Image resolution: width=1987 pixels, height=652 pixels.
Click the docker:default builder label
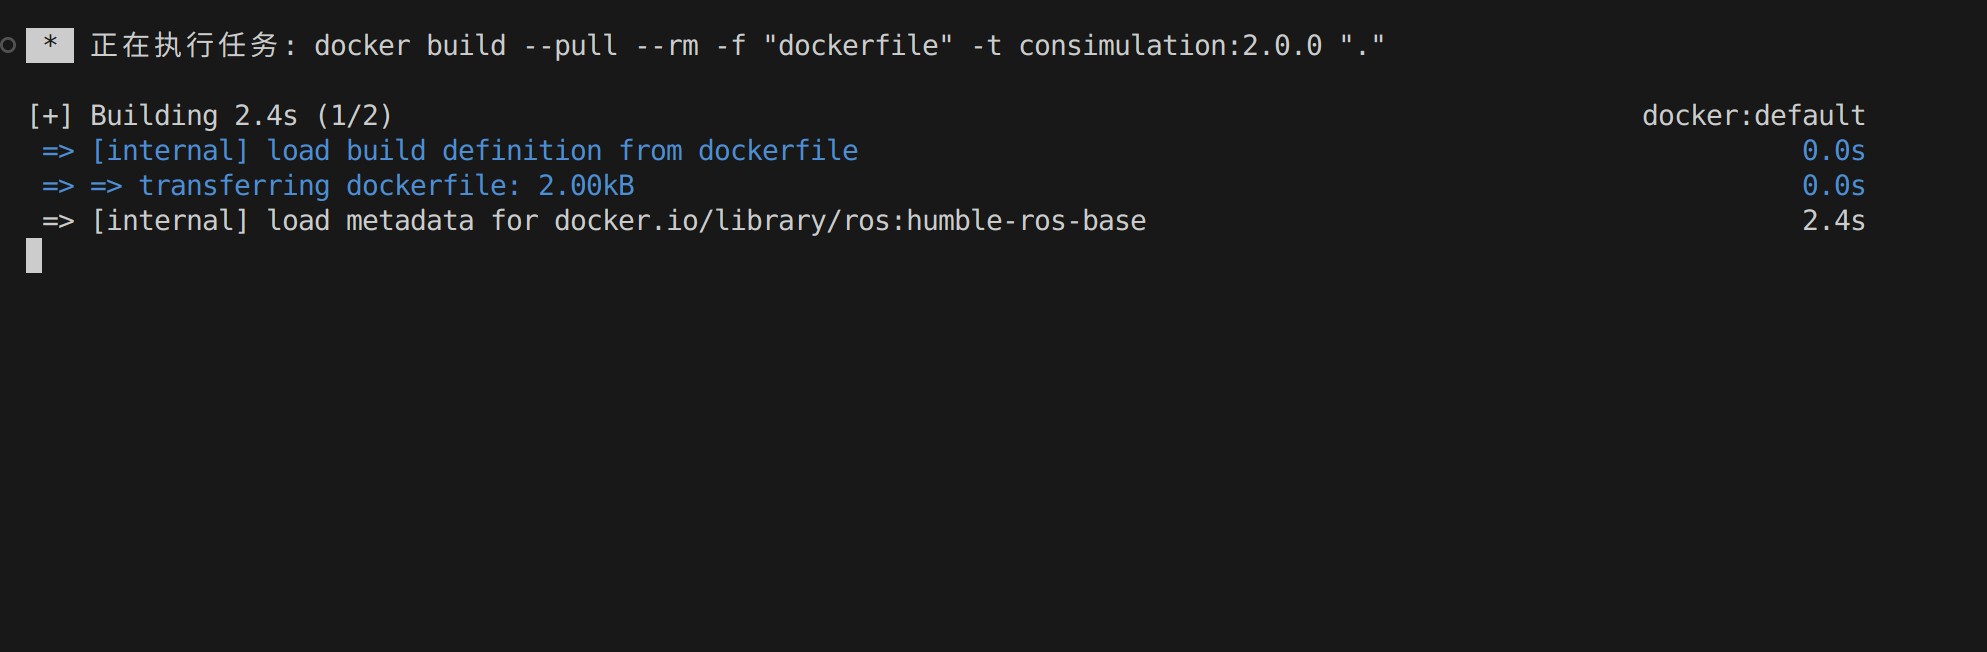click(x=1753, y=116)
